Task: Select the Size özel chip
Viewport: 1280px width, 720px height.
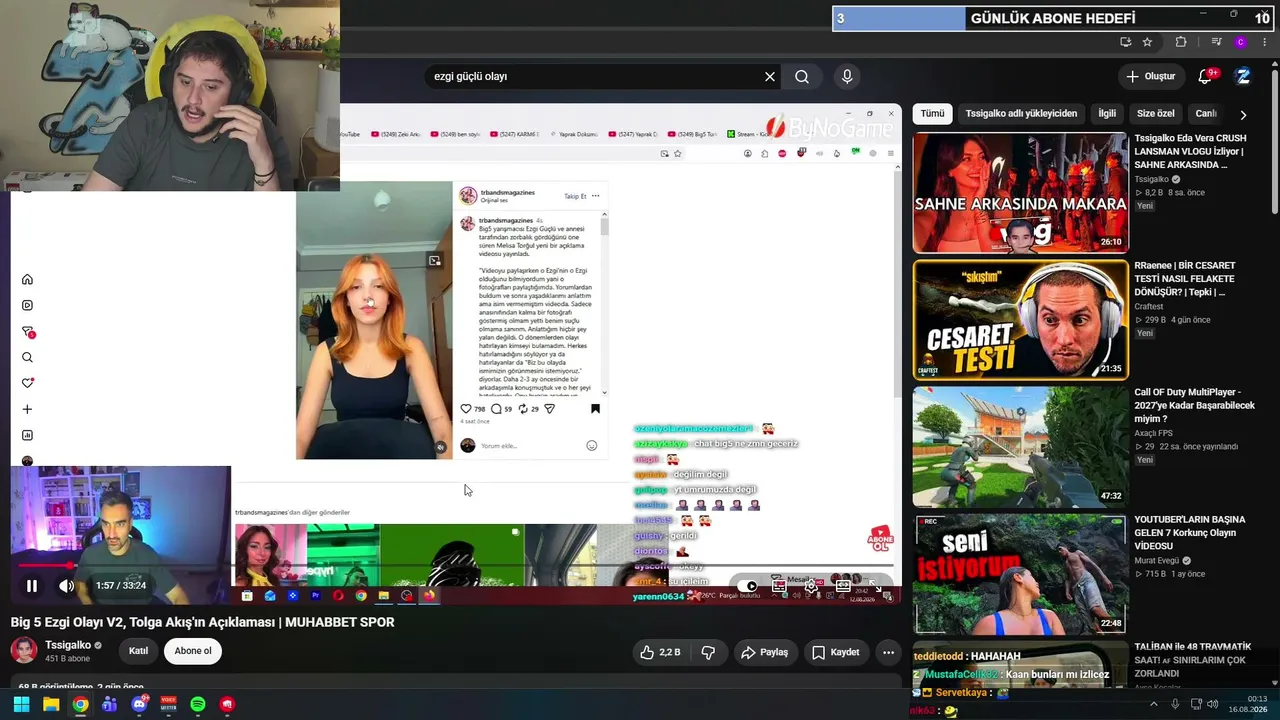Action: click(x=1156, y=114)
